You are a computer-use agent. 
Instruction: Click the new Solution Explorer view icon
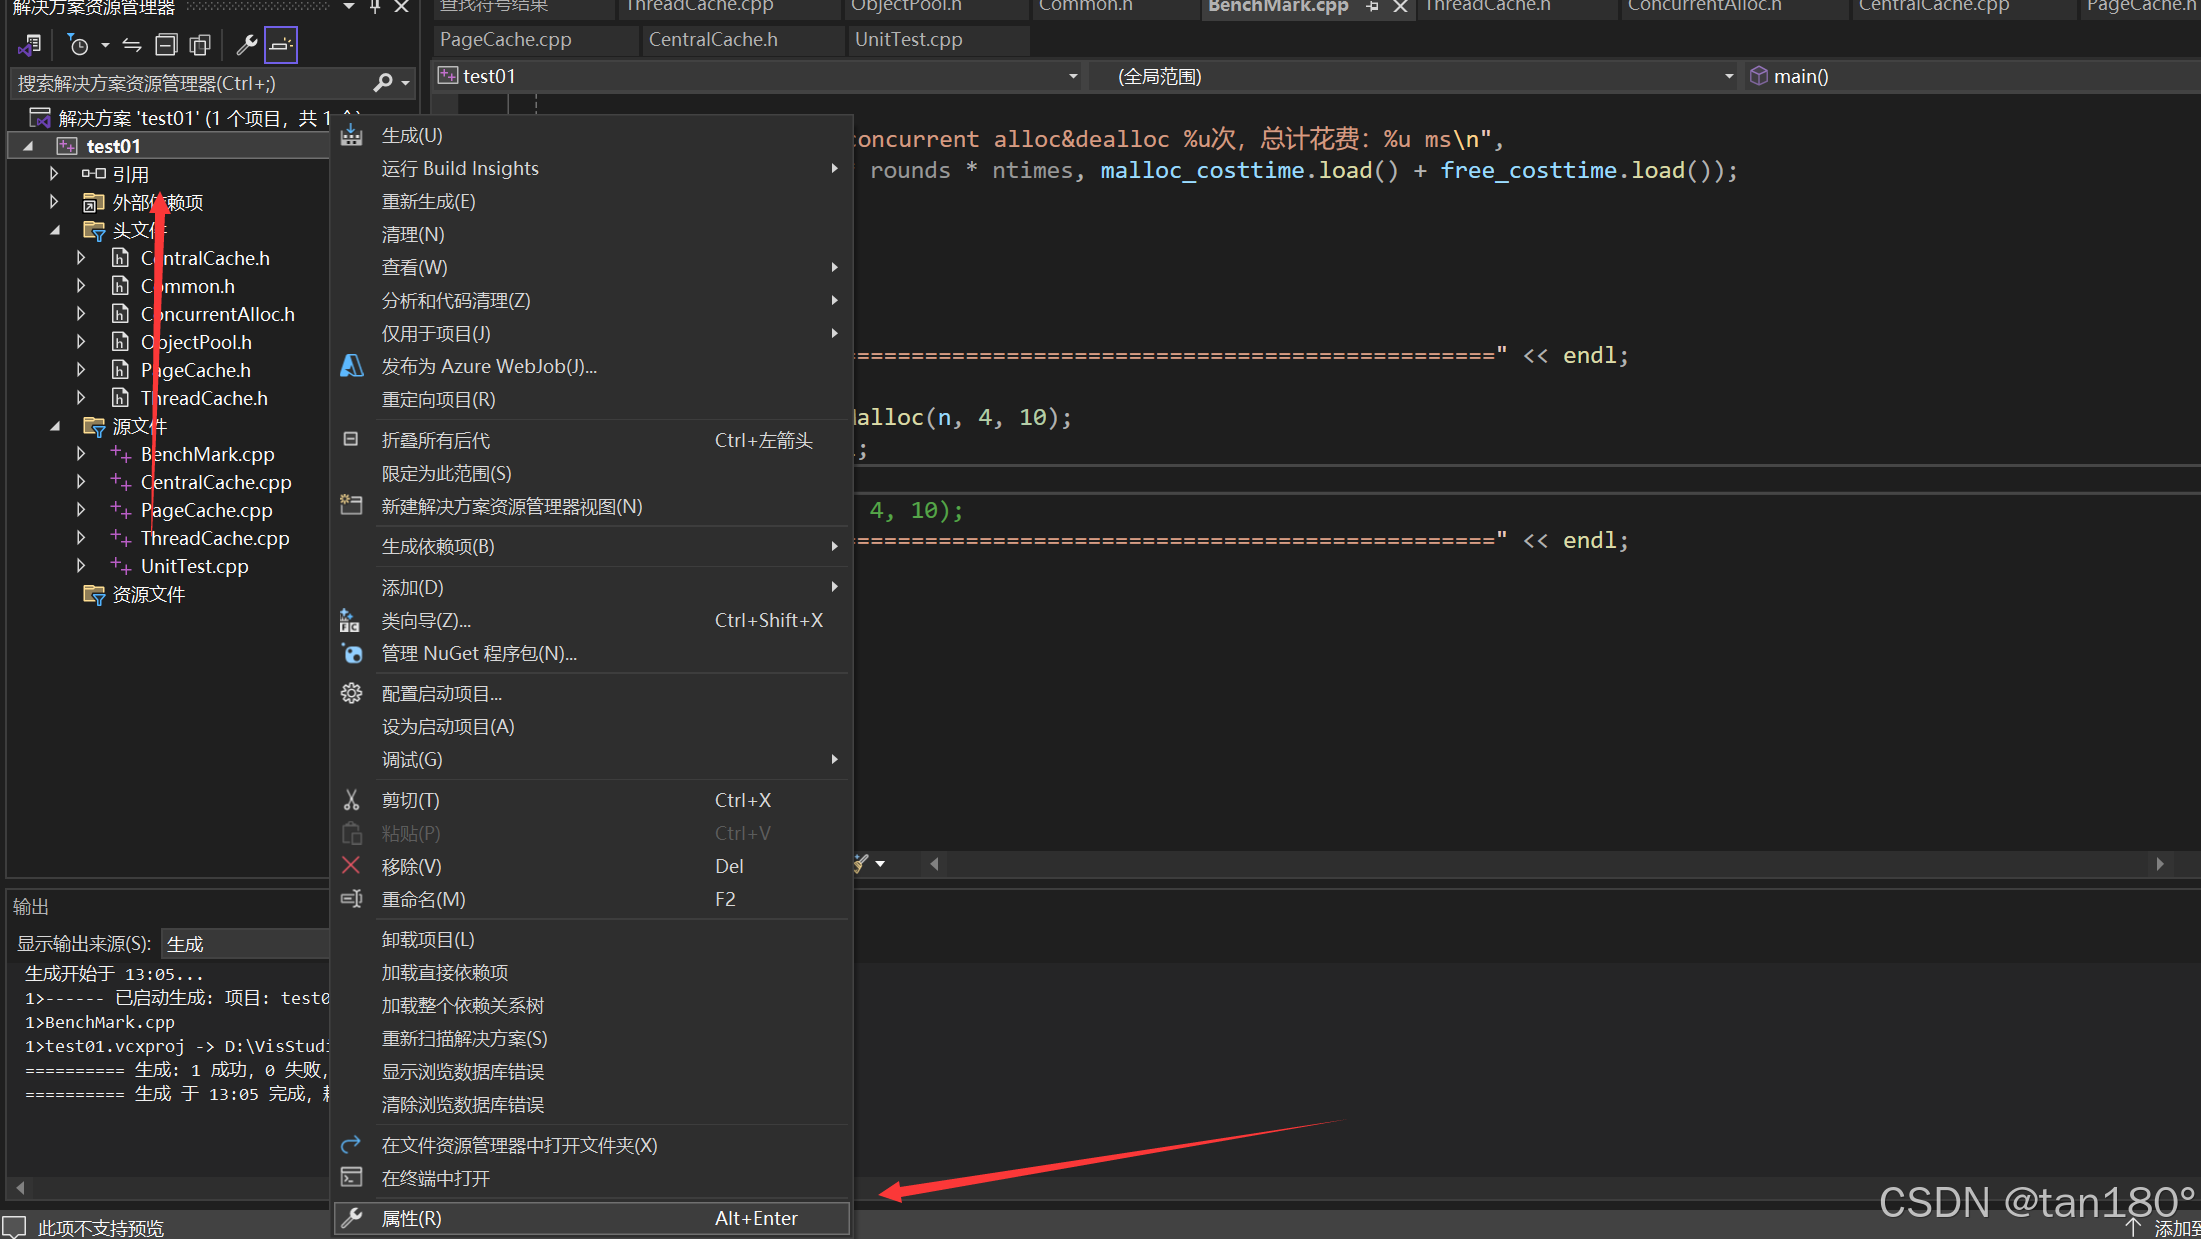(x=351, y=505)
